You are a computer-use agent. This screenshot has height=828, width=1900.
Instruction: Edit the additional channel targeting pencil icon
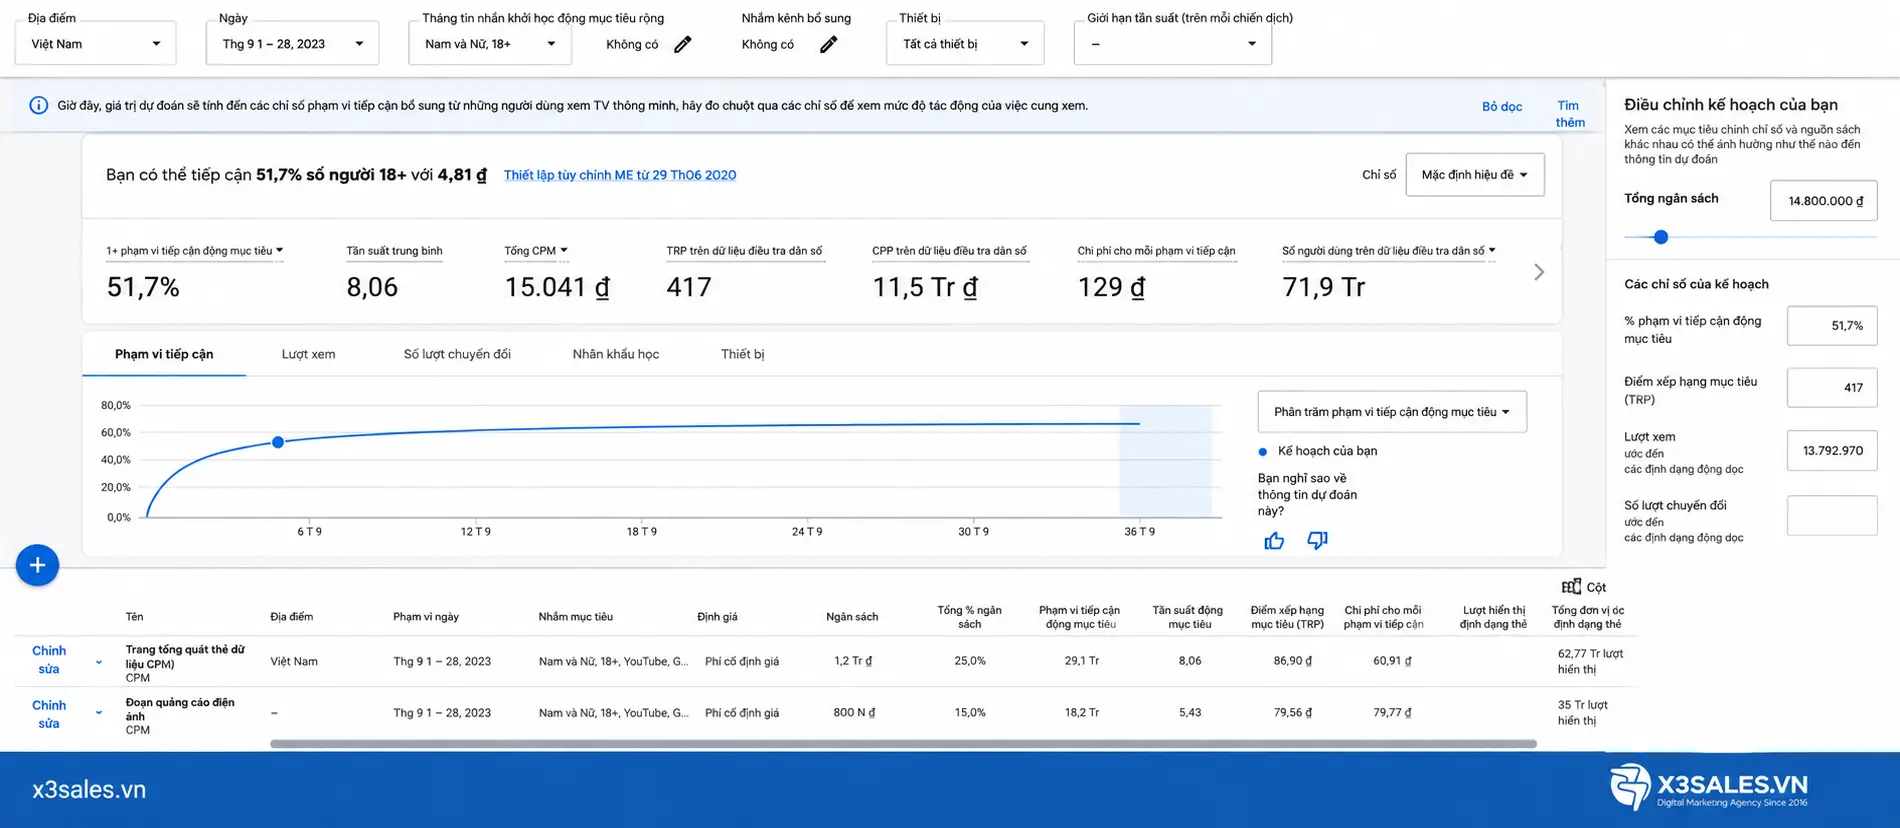coord(828,44)
